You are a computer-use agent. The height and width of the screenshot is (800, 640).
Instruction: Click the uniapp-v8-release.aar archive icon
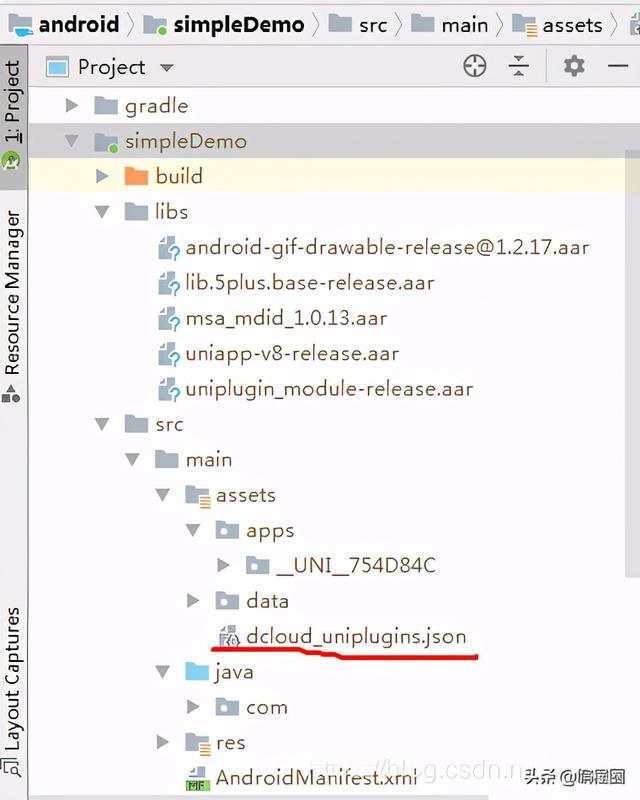[169, 354]
